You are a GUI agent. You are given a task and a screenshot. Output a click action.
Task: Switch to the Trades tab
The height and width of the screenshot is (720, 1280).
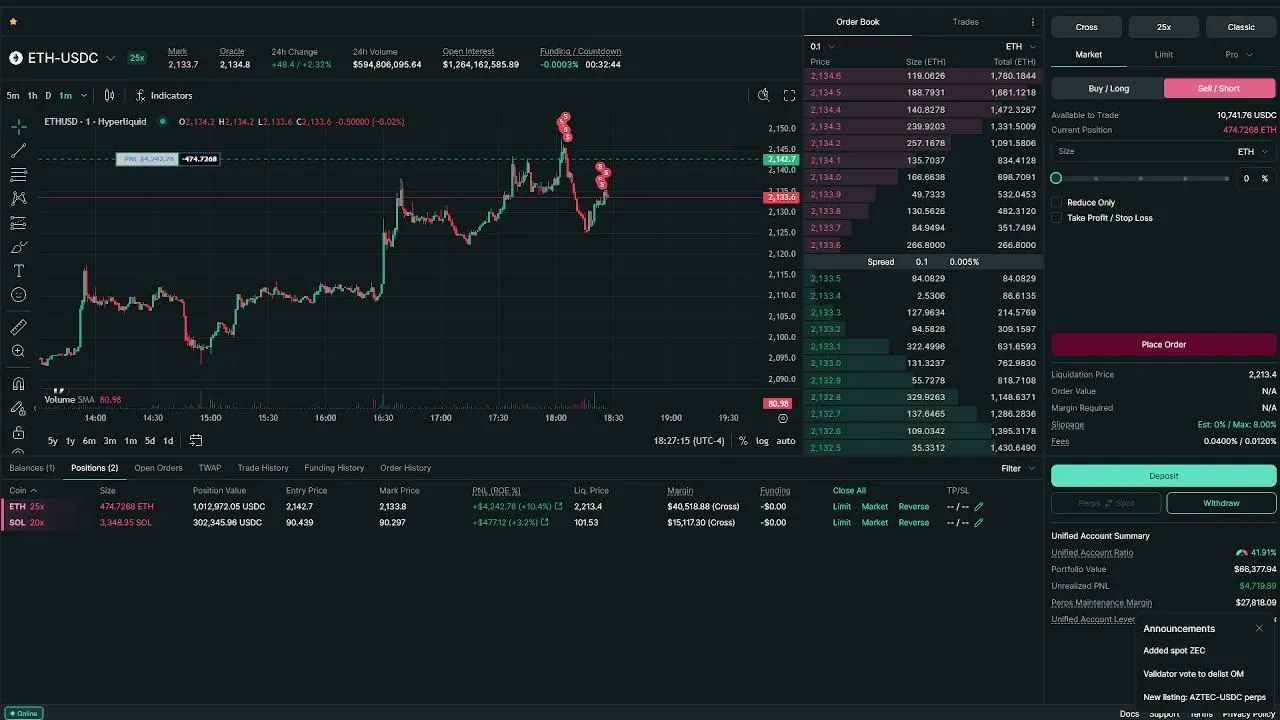(966, 22)
